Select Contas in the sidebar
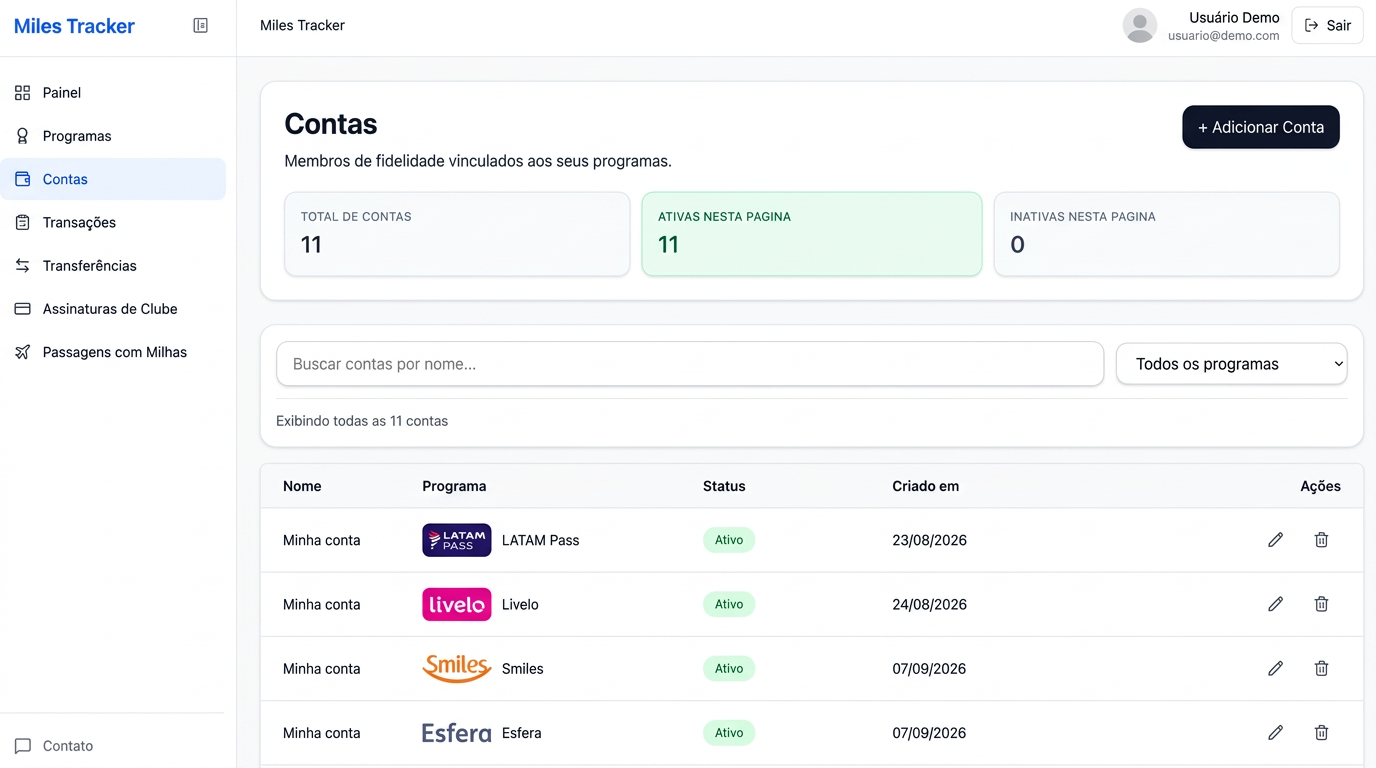This screenshot has width=1376, height=768. [113, 179]
